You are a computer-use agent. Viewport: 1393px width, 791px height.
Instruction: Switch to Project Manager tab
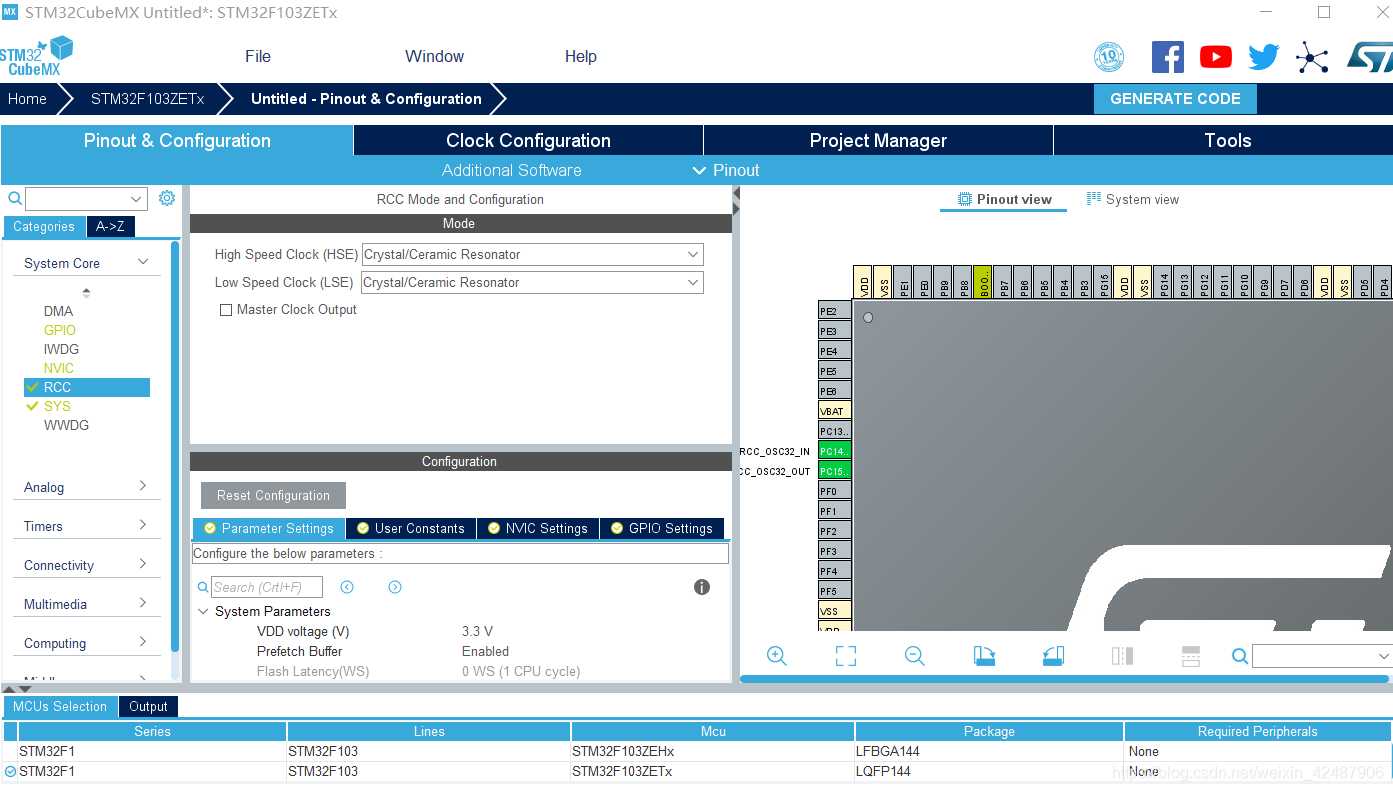[878, 141]
